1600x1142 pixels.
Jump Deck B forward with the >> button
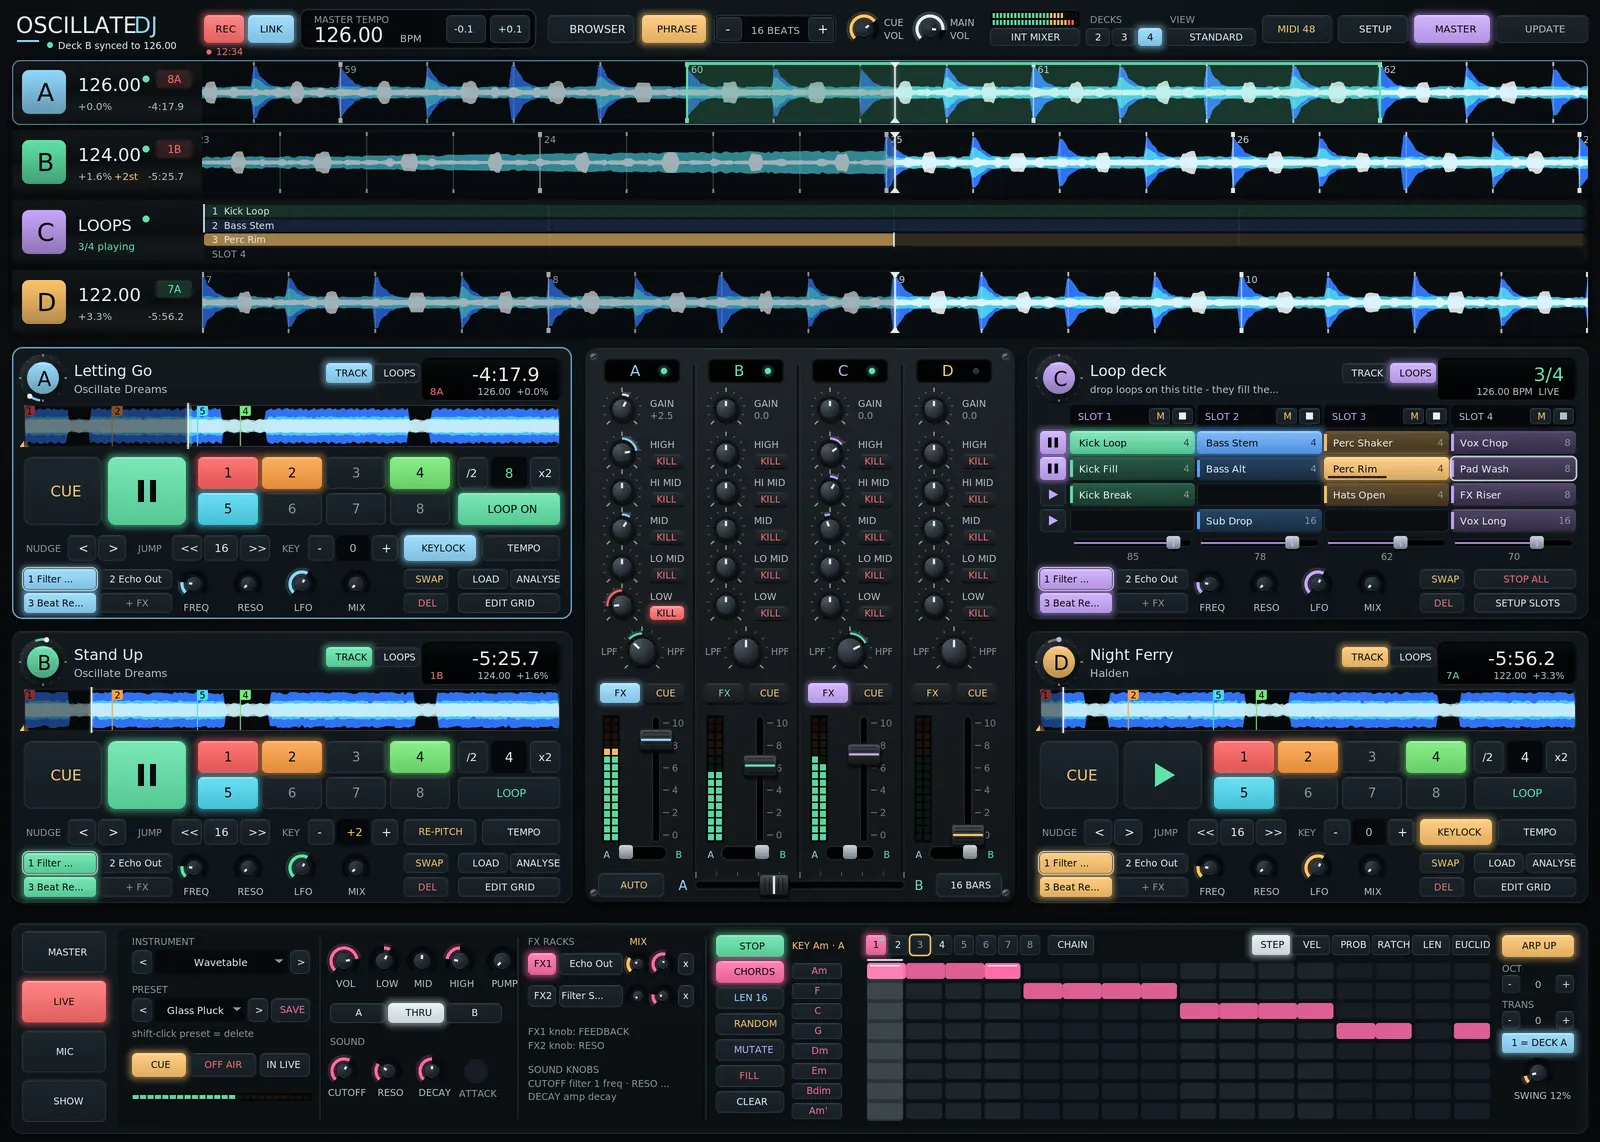tap(257, 832)
